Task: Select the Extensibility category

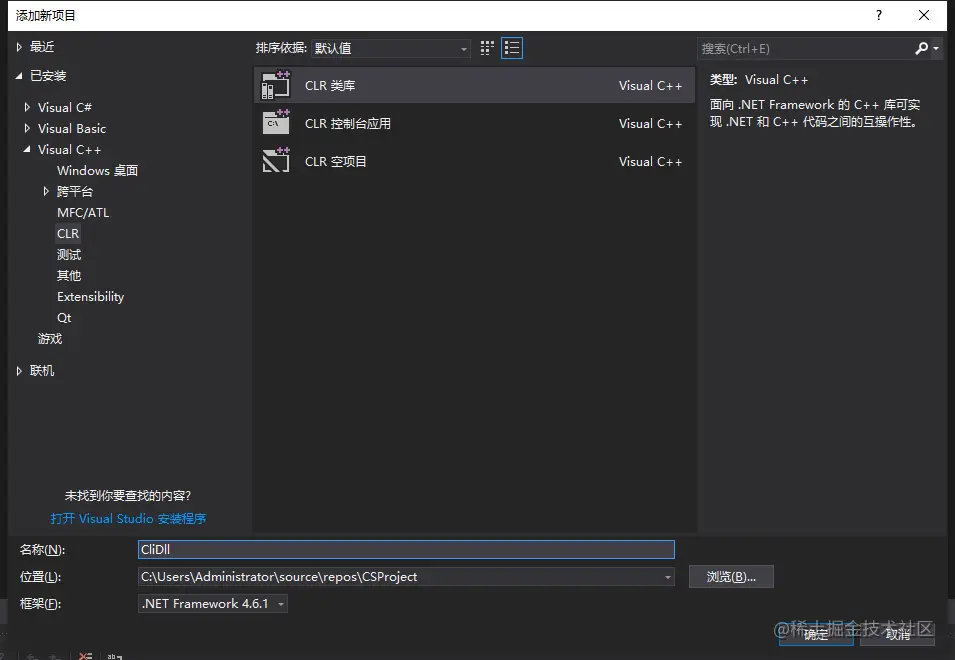Action: [x=90, y=297]
